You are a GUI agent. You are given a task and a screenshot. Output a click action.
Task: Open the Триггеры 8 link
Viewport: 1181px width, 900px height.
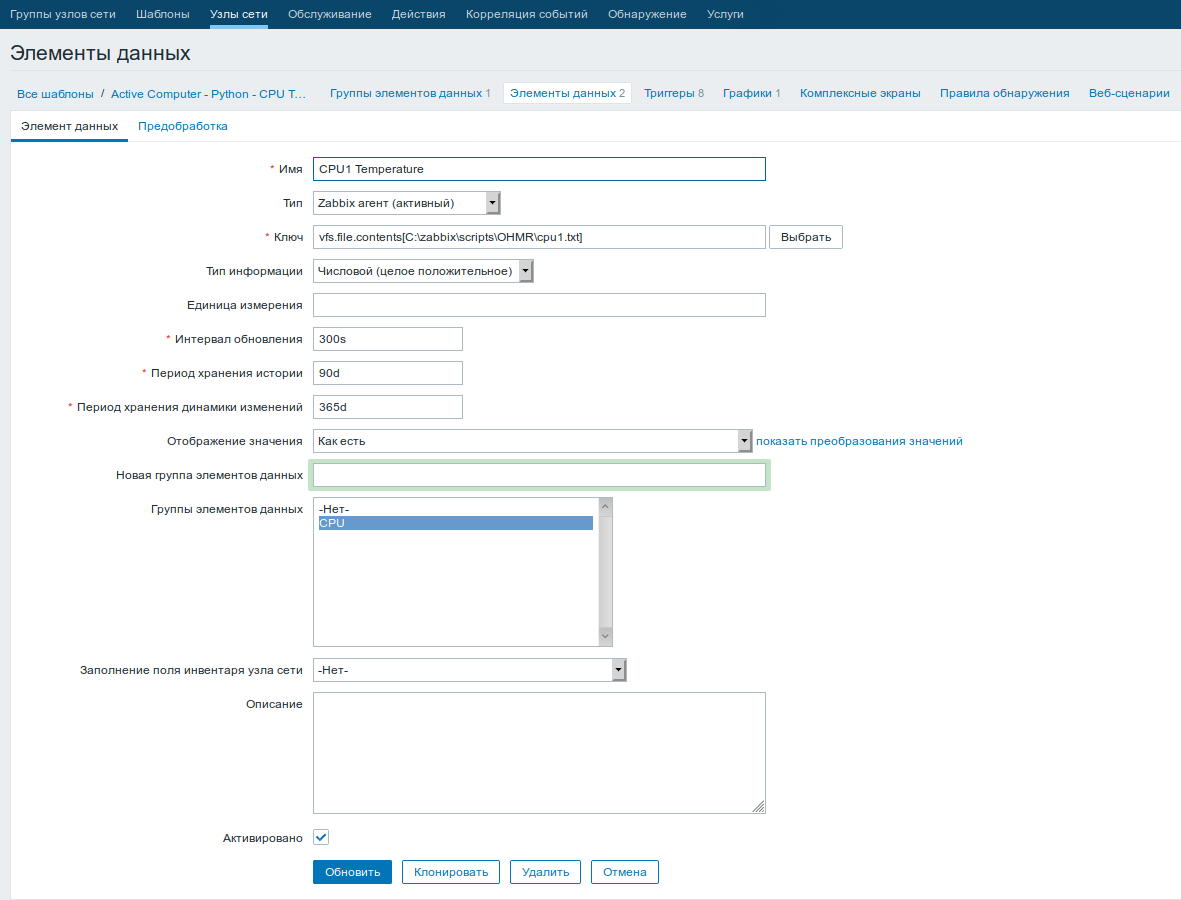[x=674, y=93]
